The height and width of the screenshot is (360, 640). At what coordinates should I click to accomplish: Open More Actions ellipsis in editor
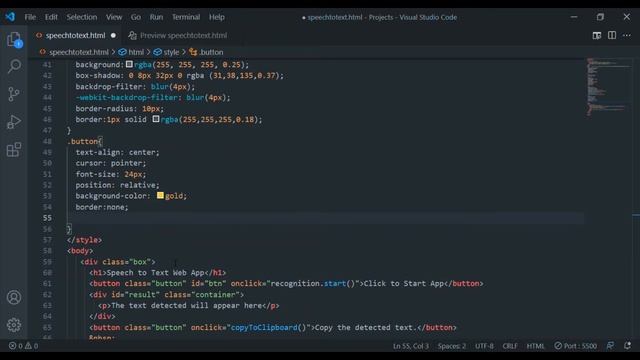(x=627, y=36)
